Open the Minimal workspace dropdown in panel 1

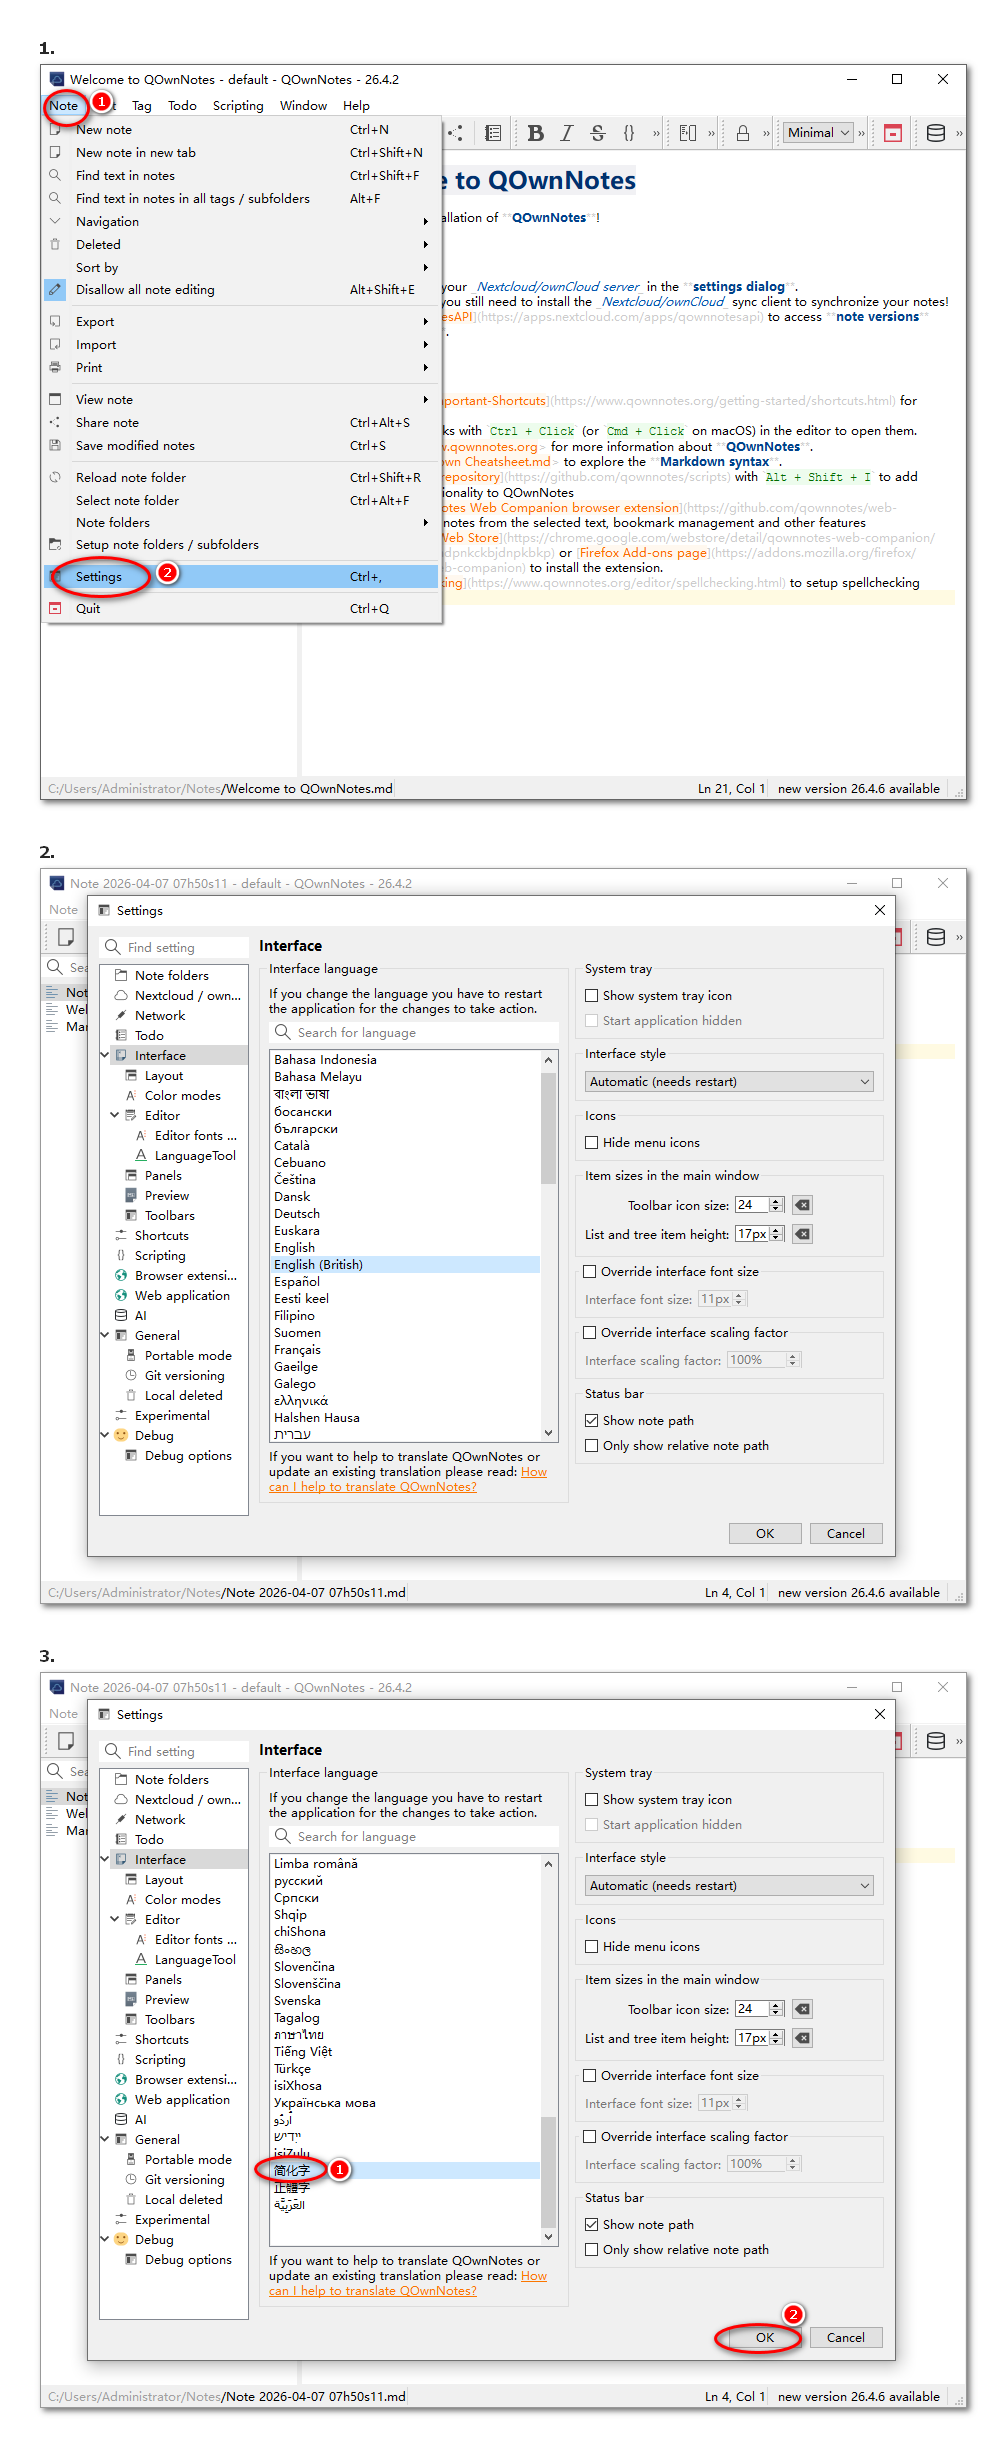(819, 133)
